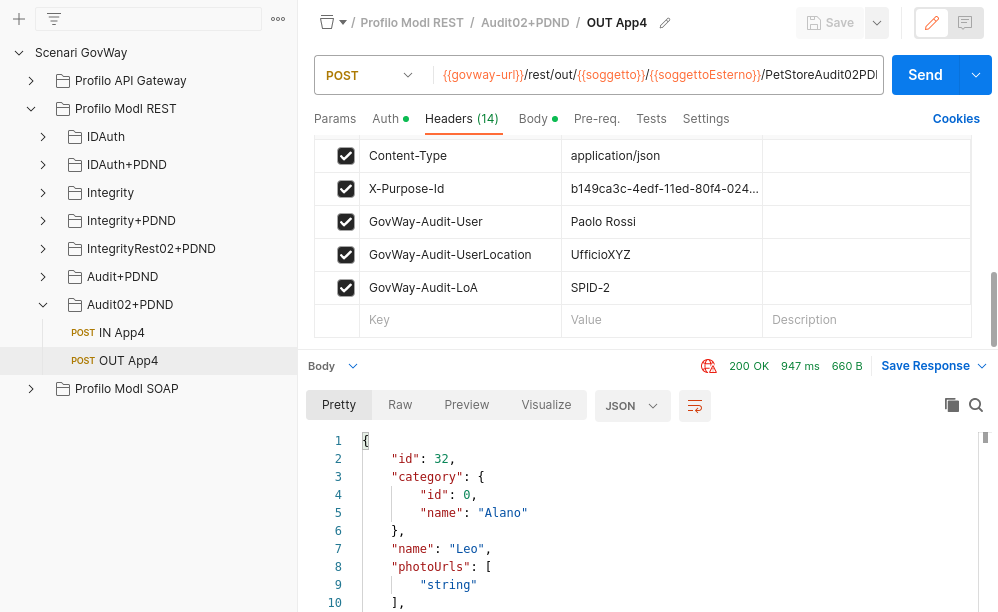
Task: Click the Audit+PDND folder icon
Action: click(74, 277)
